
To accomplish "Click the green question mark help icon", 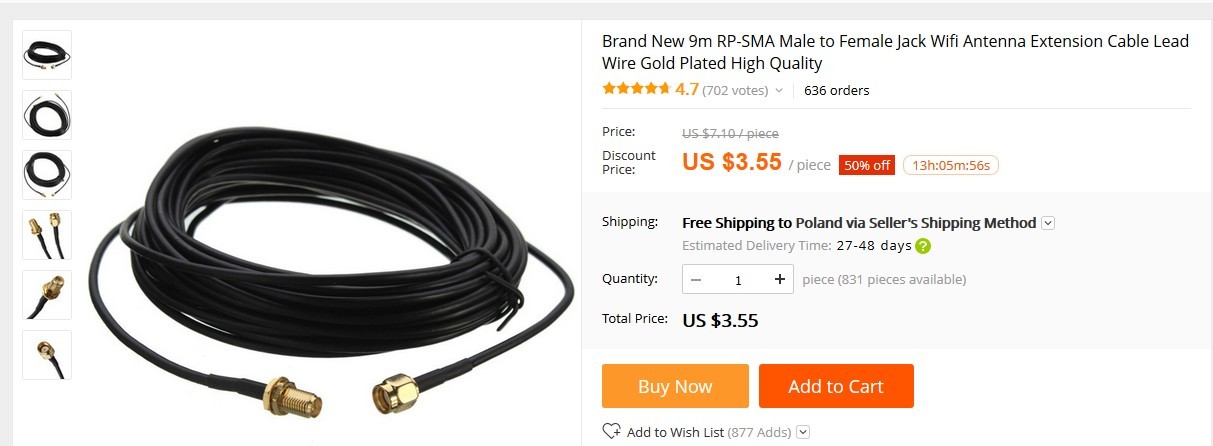I will 923,246.
